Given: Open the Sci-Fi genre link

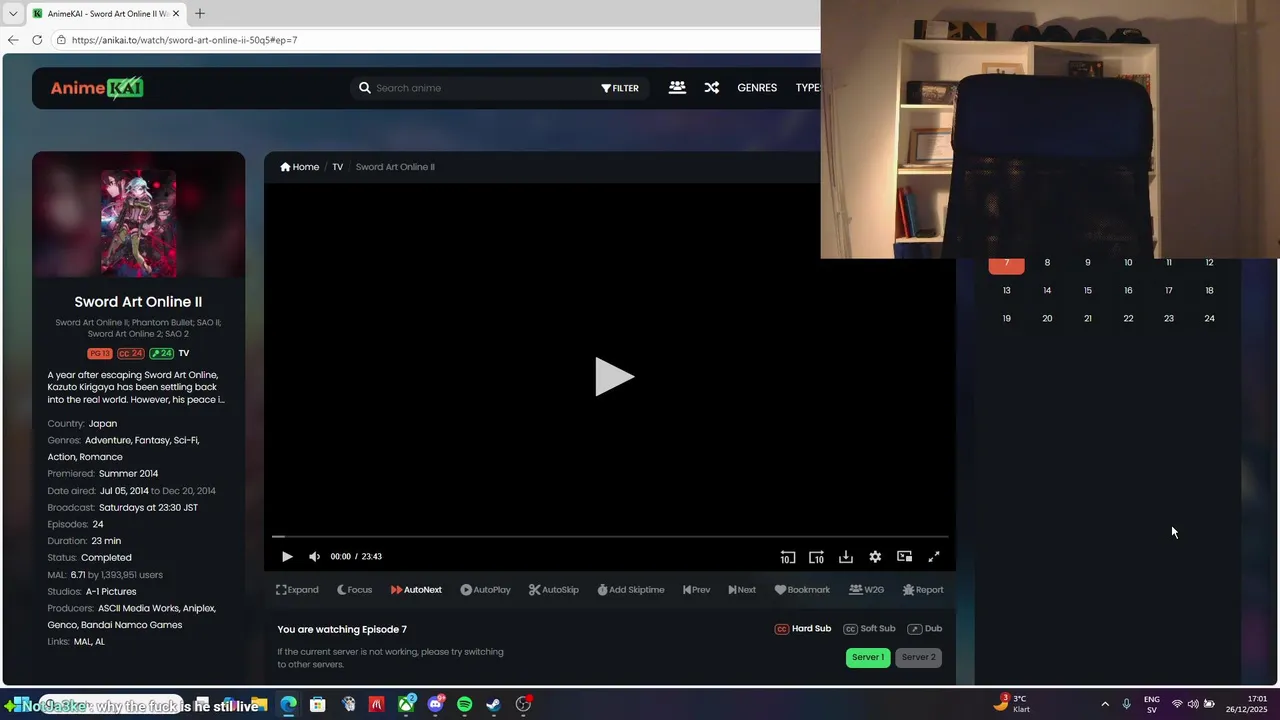Looking at the screenshot, I should (x=187, y=440).
